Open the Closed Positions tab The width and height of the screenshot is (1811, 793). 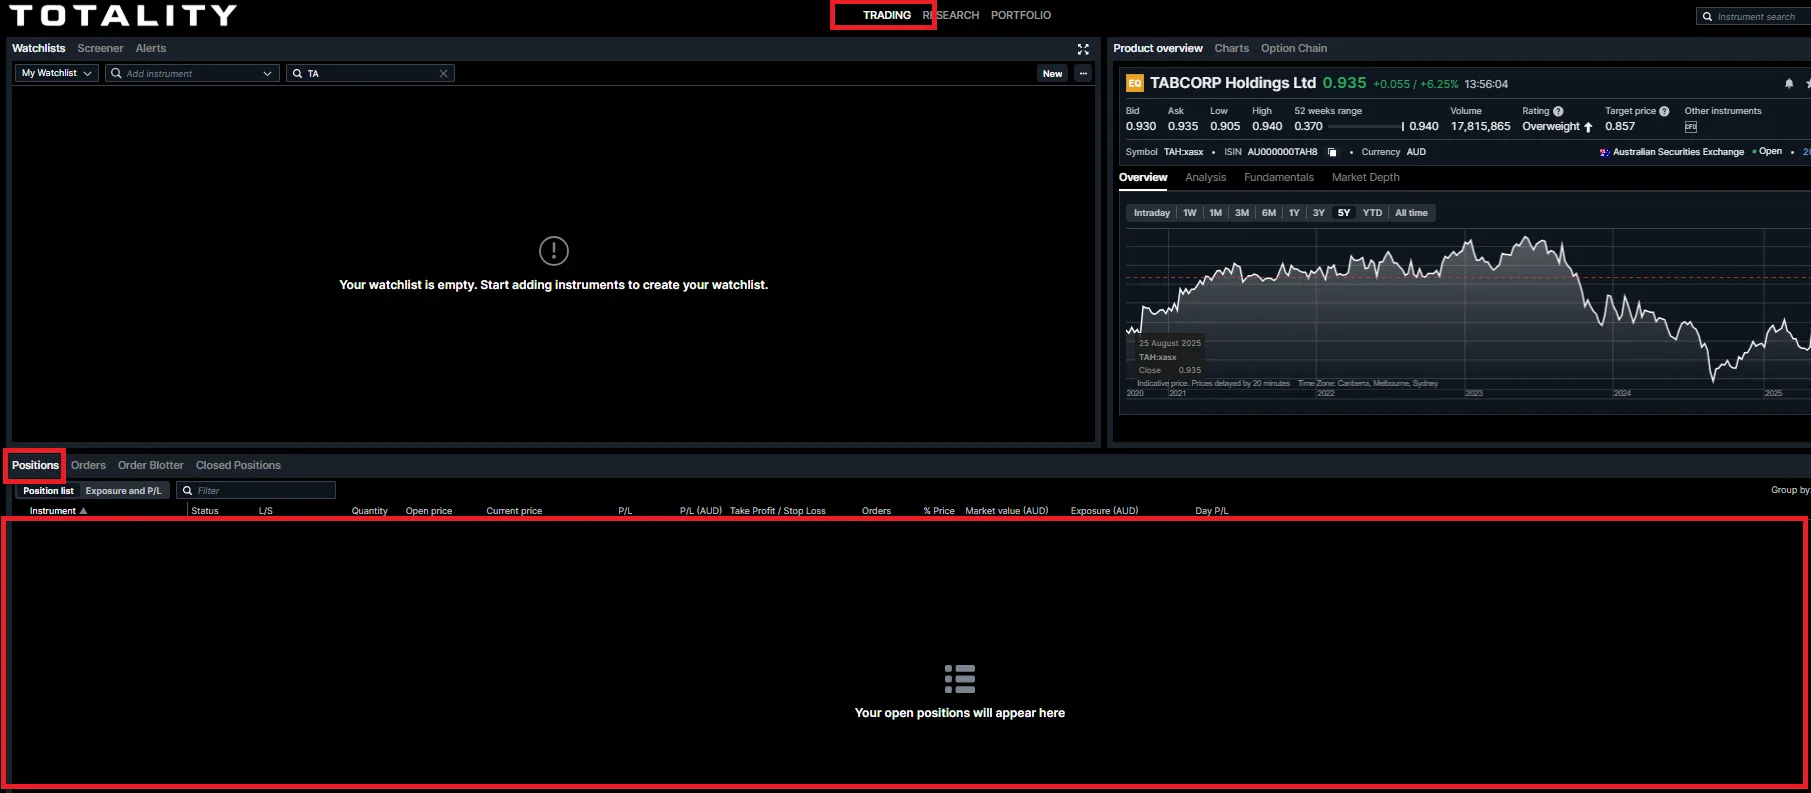[238, 465]
